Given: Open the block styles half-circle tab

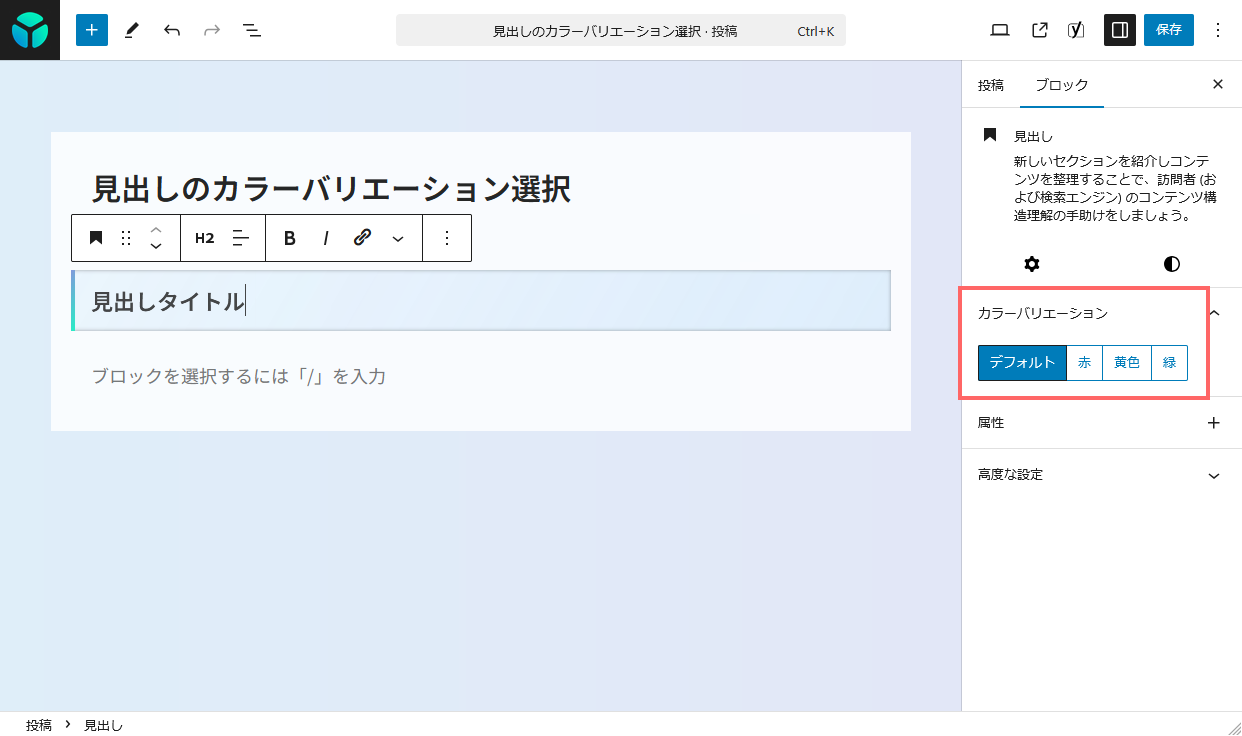Looking at the screenshot, I should point(1171,264).
